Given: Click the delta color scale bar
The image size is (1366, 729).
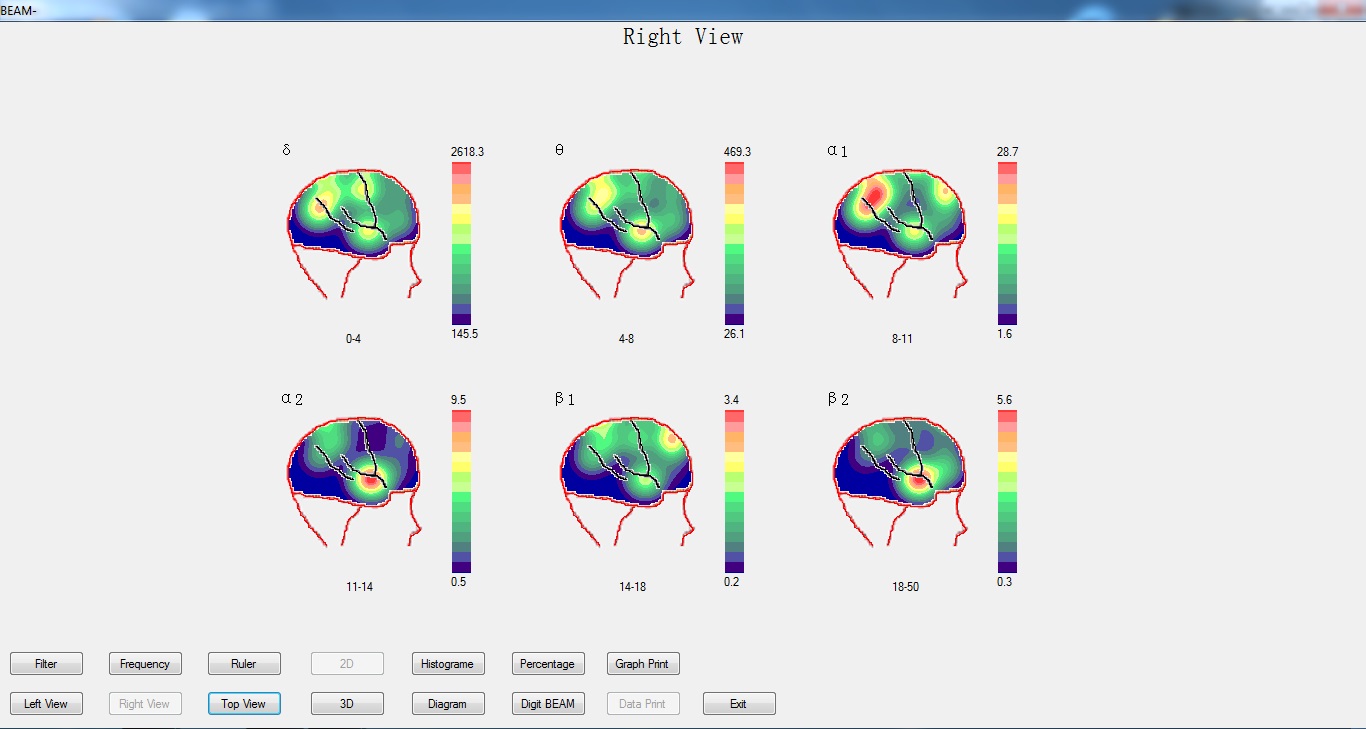Looking at the screenshot, I should point(461,243).
